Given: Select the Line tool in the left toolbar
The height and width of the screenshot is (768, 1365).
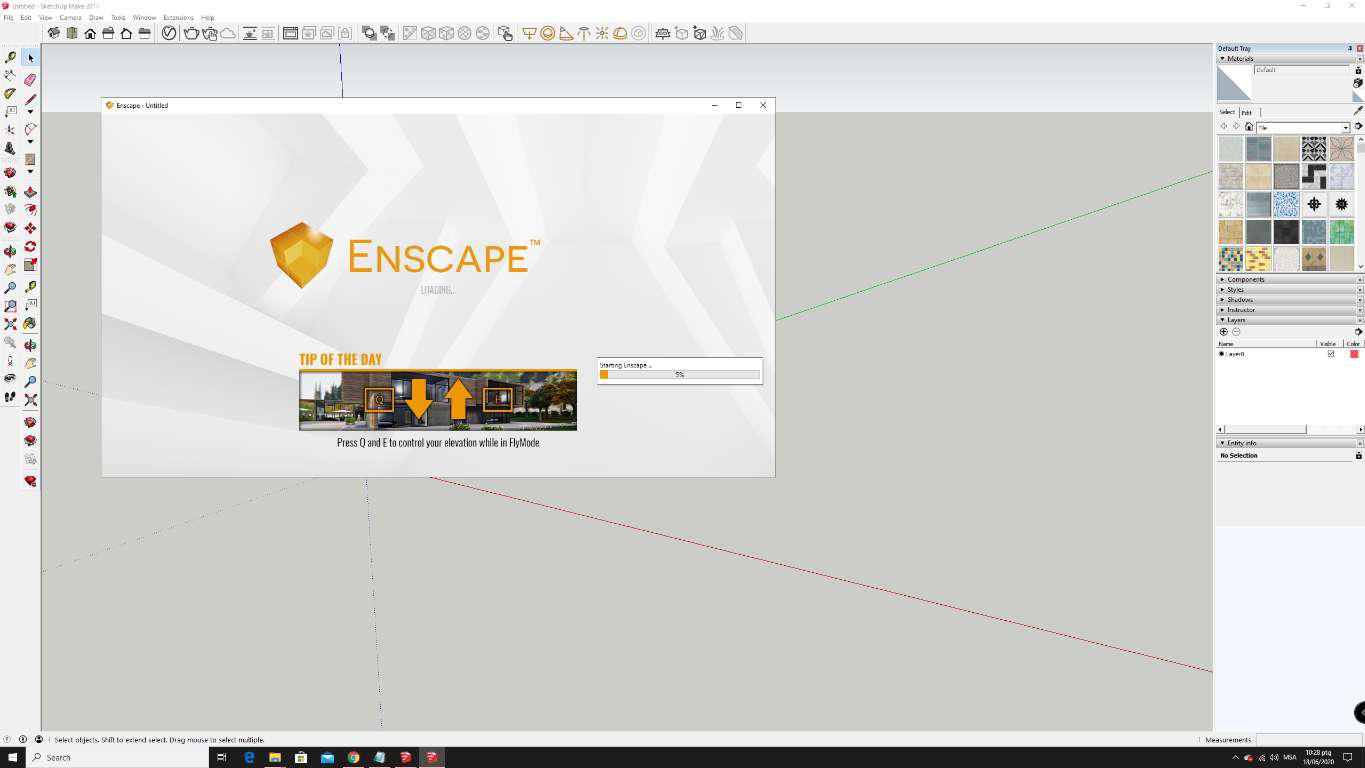Looking at the screenshot, I should click(x=30, y=98).
